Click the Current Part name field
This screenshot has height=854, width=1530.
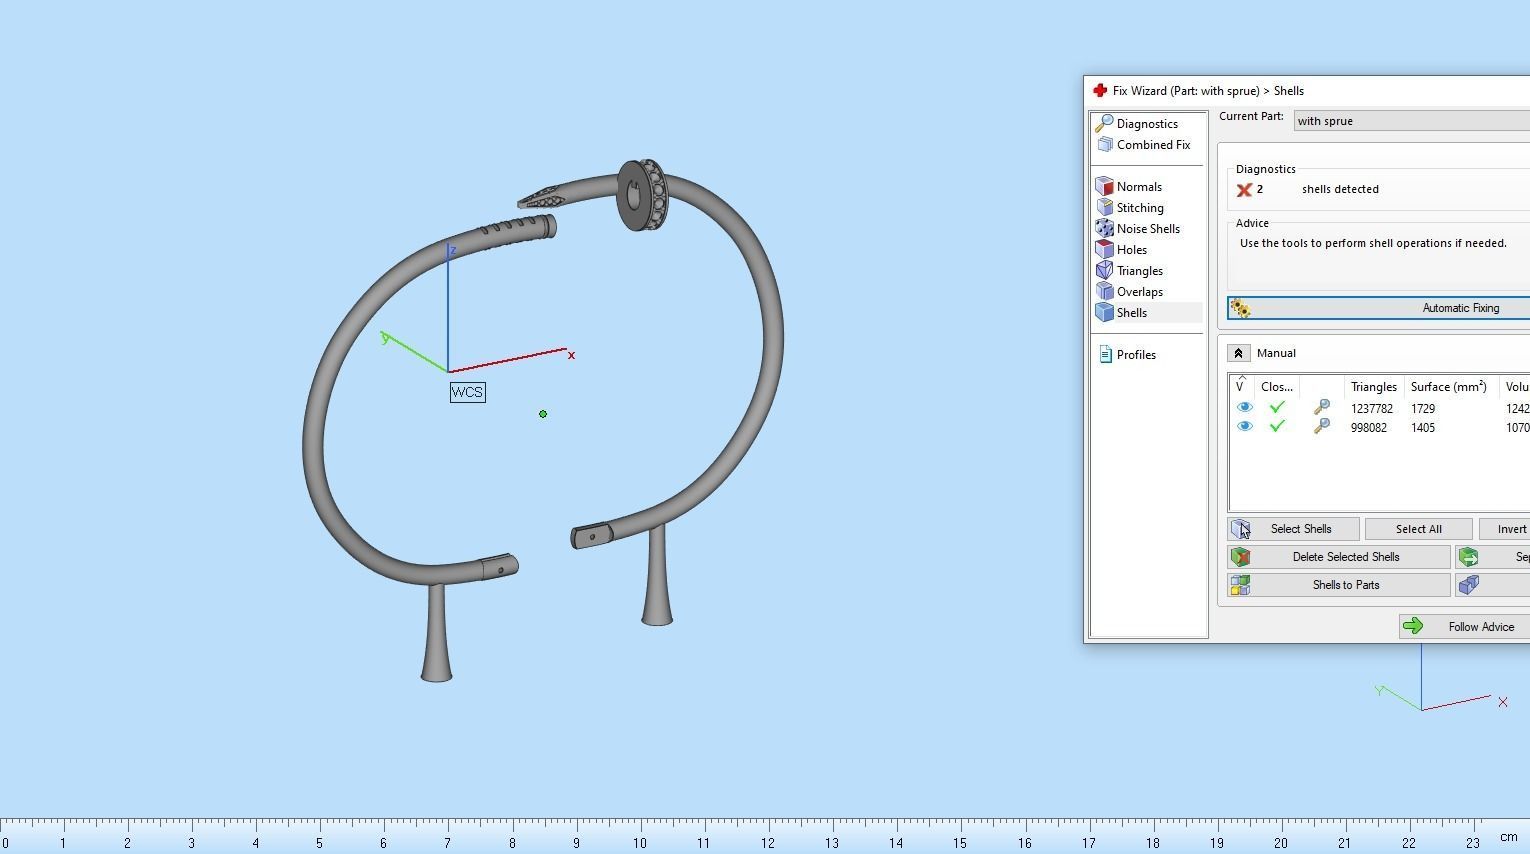click(x=1411, y=121)
